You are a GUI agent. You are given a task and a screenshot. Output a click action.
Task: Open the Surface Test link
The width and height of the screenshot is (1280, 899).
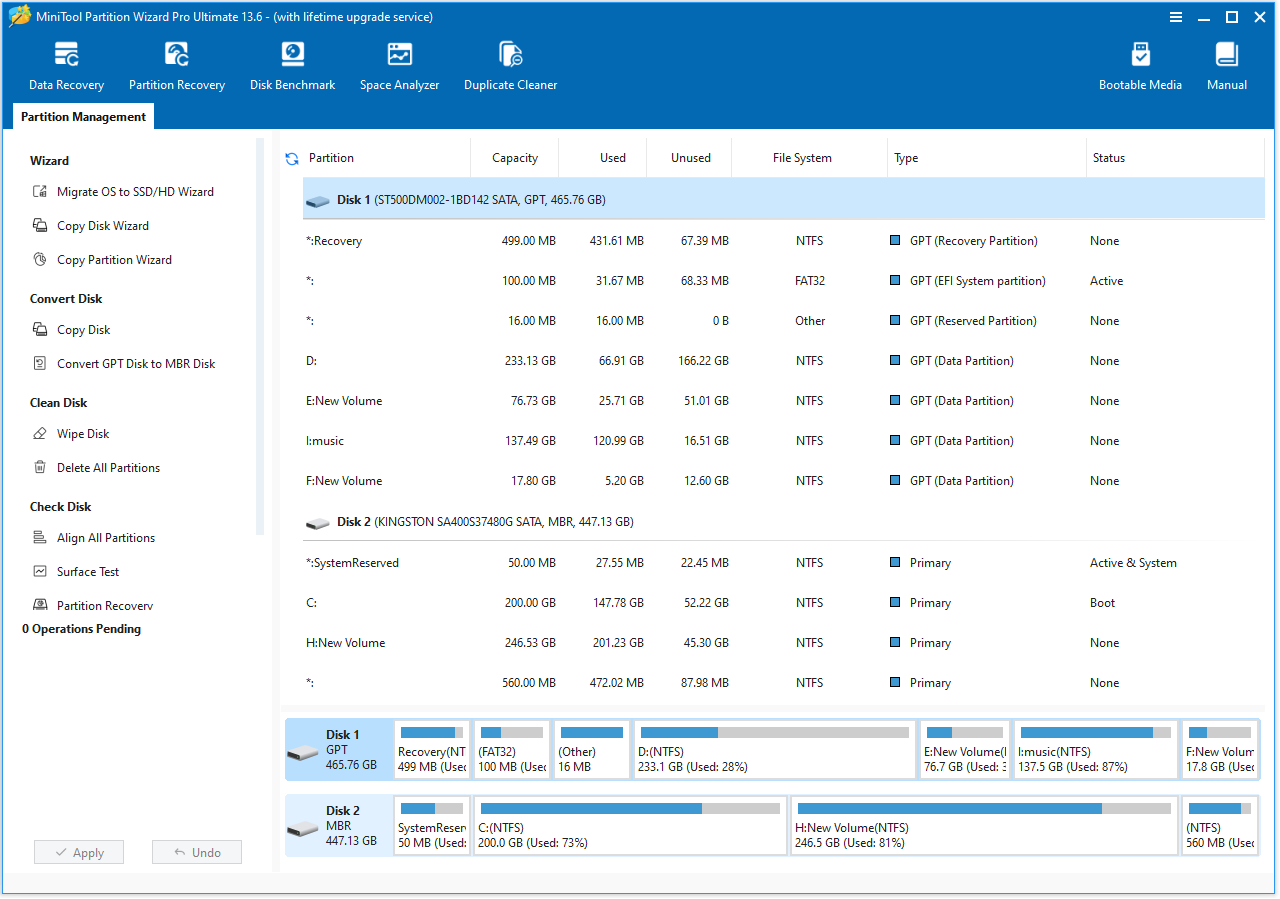tap(88, 572)
